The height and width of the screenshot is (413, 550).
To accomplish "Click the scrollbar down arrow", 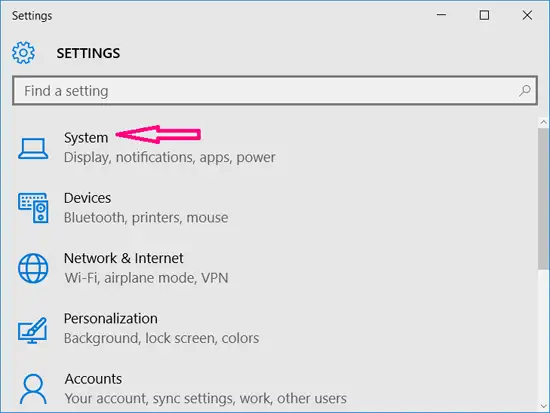I will 544,406.
